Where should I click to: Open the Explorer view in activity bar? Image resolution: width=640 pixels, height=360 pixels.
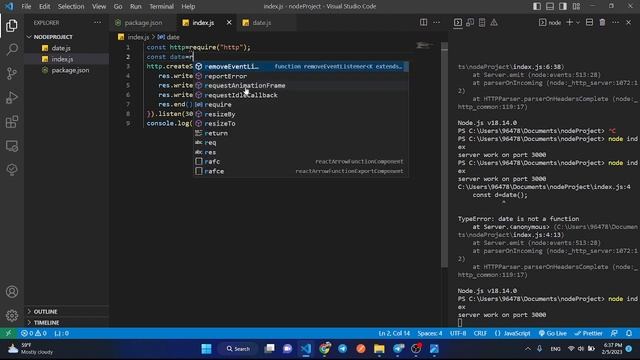pyautogui.click(x=12, y=26)
